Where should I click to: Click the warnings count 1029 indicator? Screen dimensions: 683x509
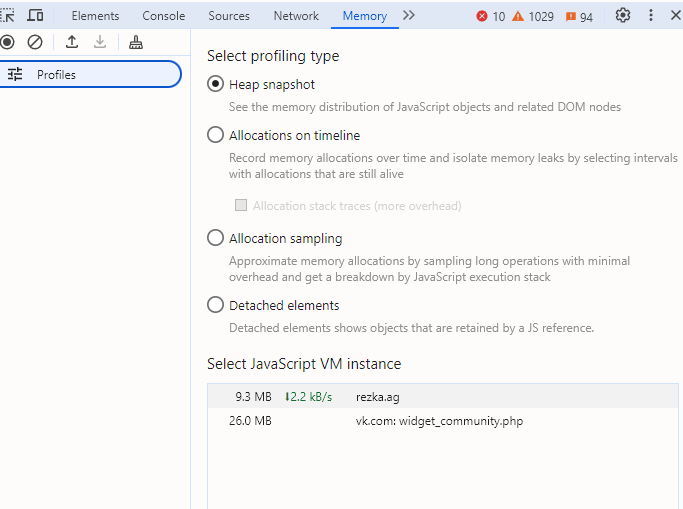point(533,17)
